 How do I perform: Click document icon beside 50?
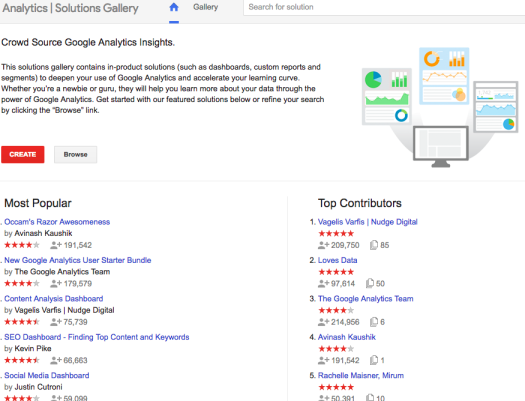tap(370, 284)
